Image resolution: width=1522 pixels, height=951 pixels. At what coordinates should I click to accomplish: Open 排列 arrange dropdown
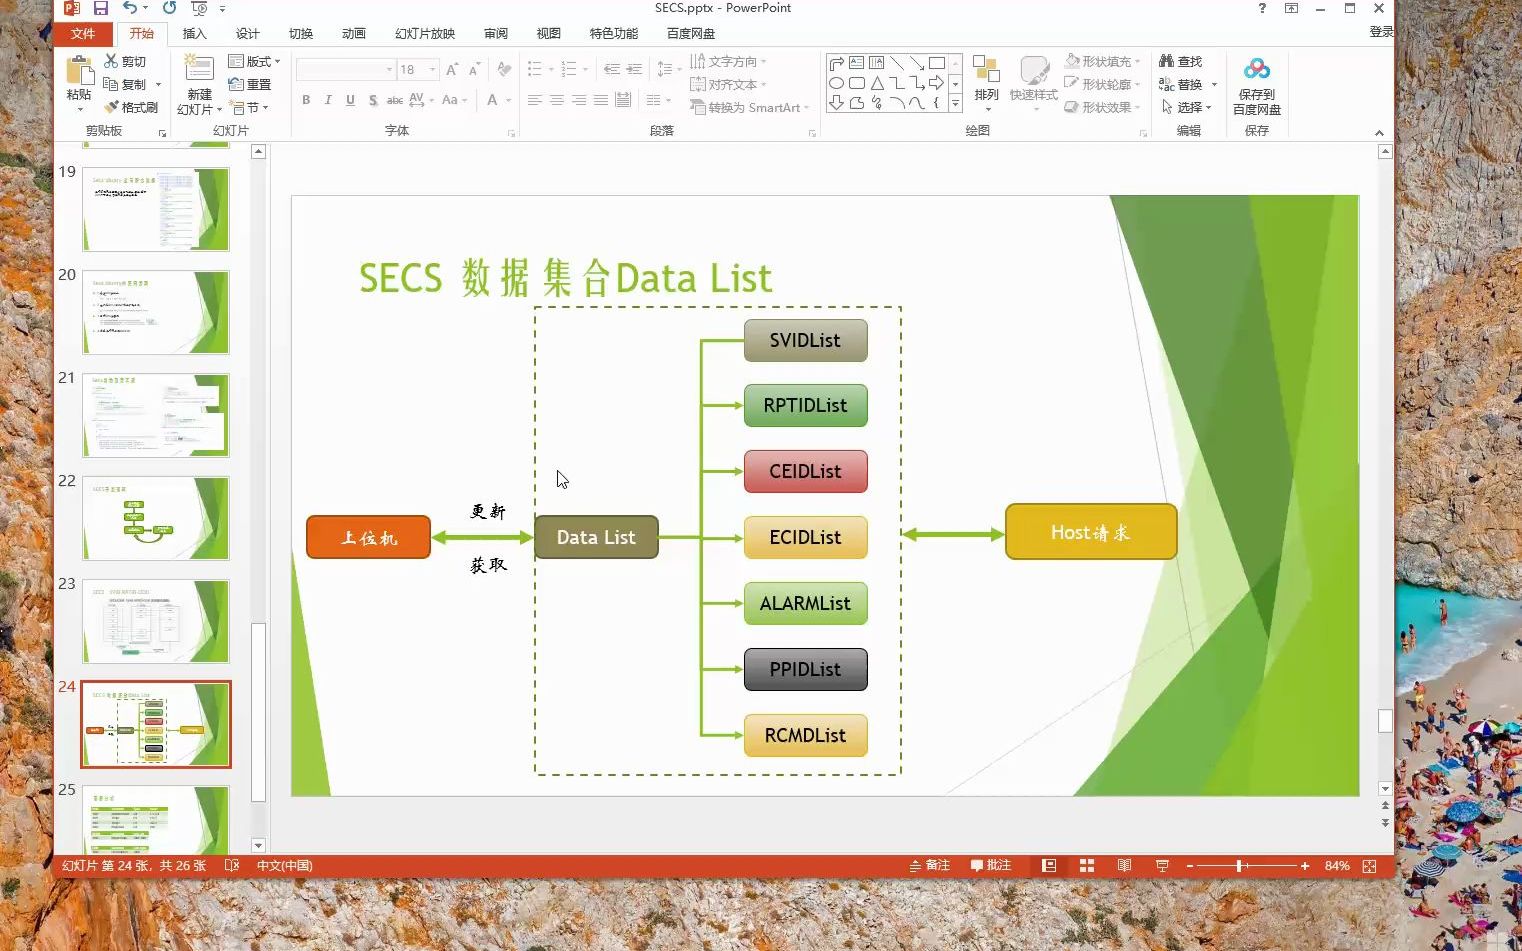tap(986, 84)
